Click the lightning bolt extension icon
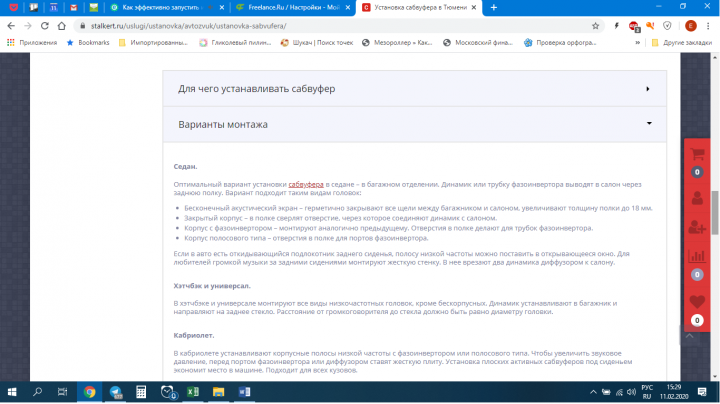The width and height of the screenshot is (720, 404). (617, 26)
